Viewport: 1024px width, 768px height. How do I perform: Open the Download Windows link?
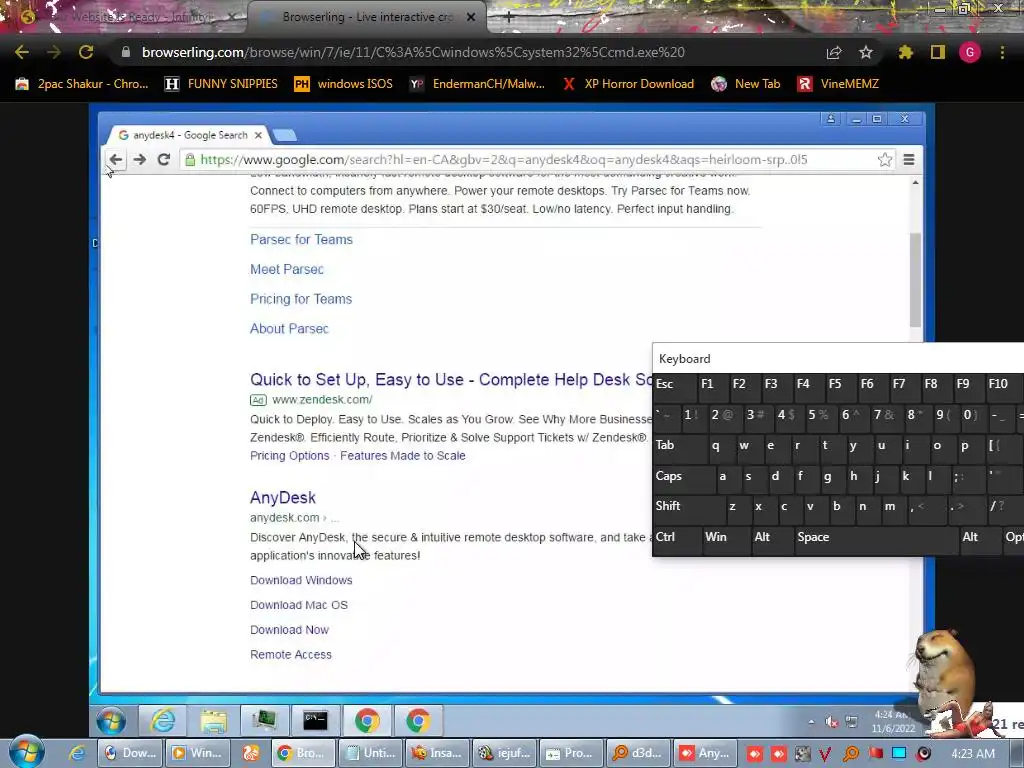click(x=301, y=580)
